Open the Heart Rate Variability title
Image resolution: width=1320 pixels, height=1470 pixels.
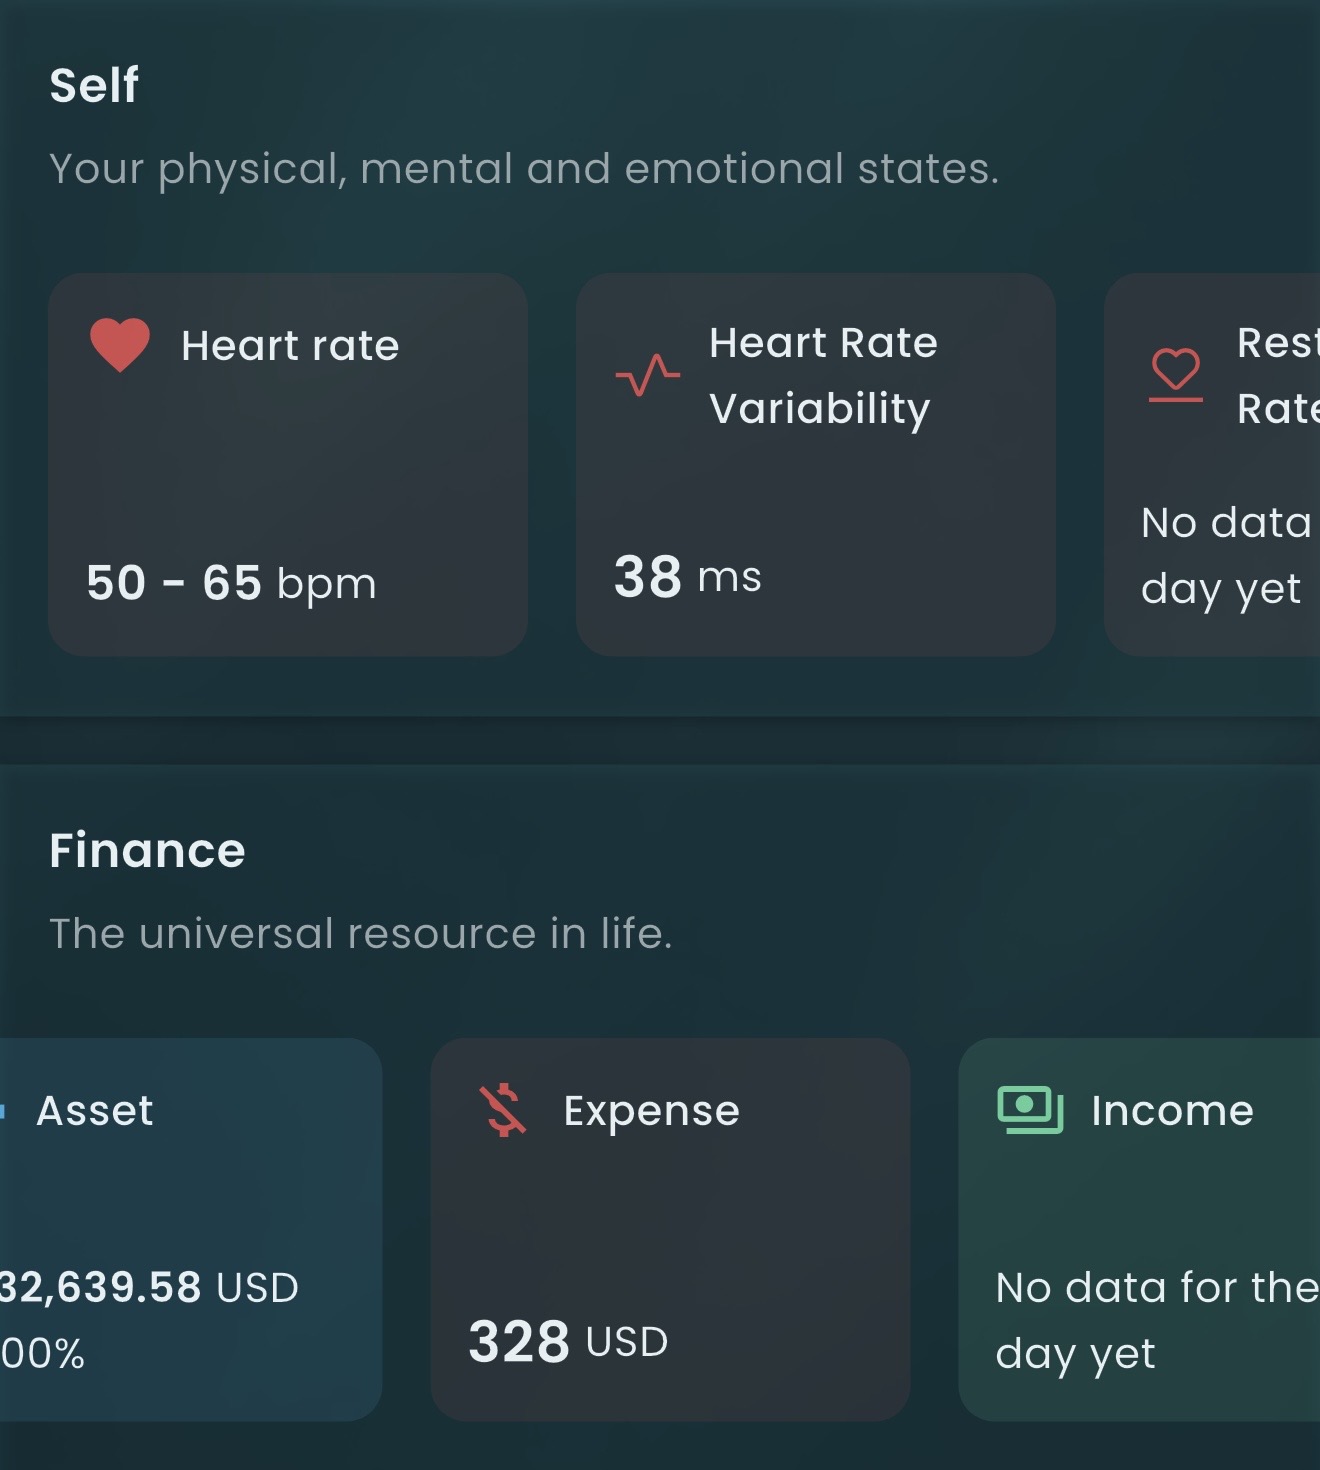point(823,375)
